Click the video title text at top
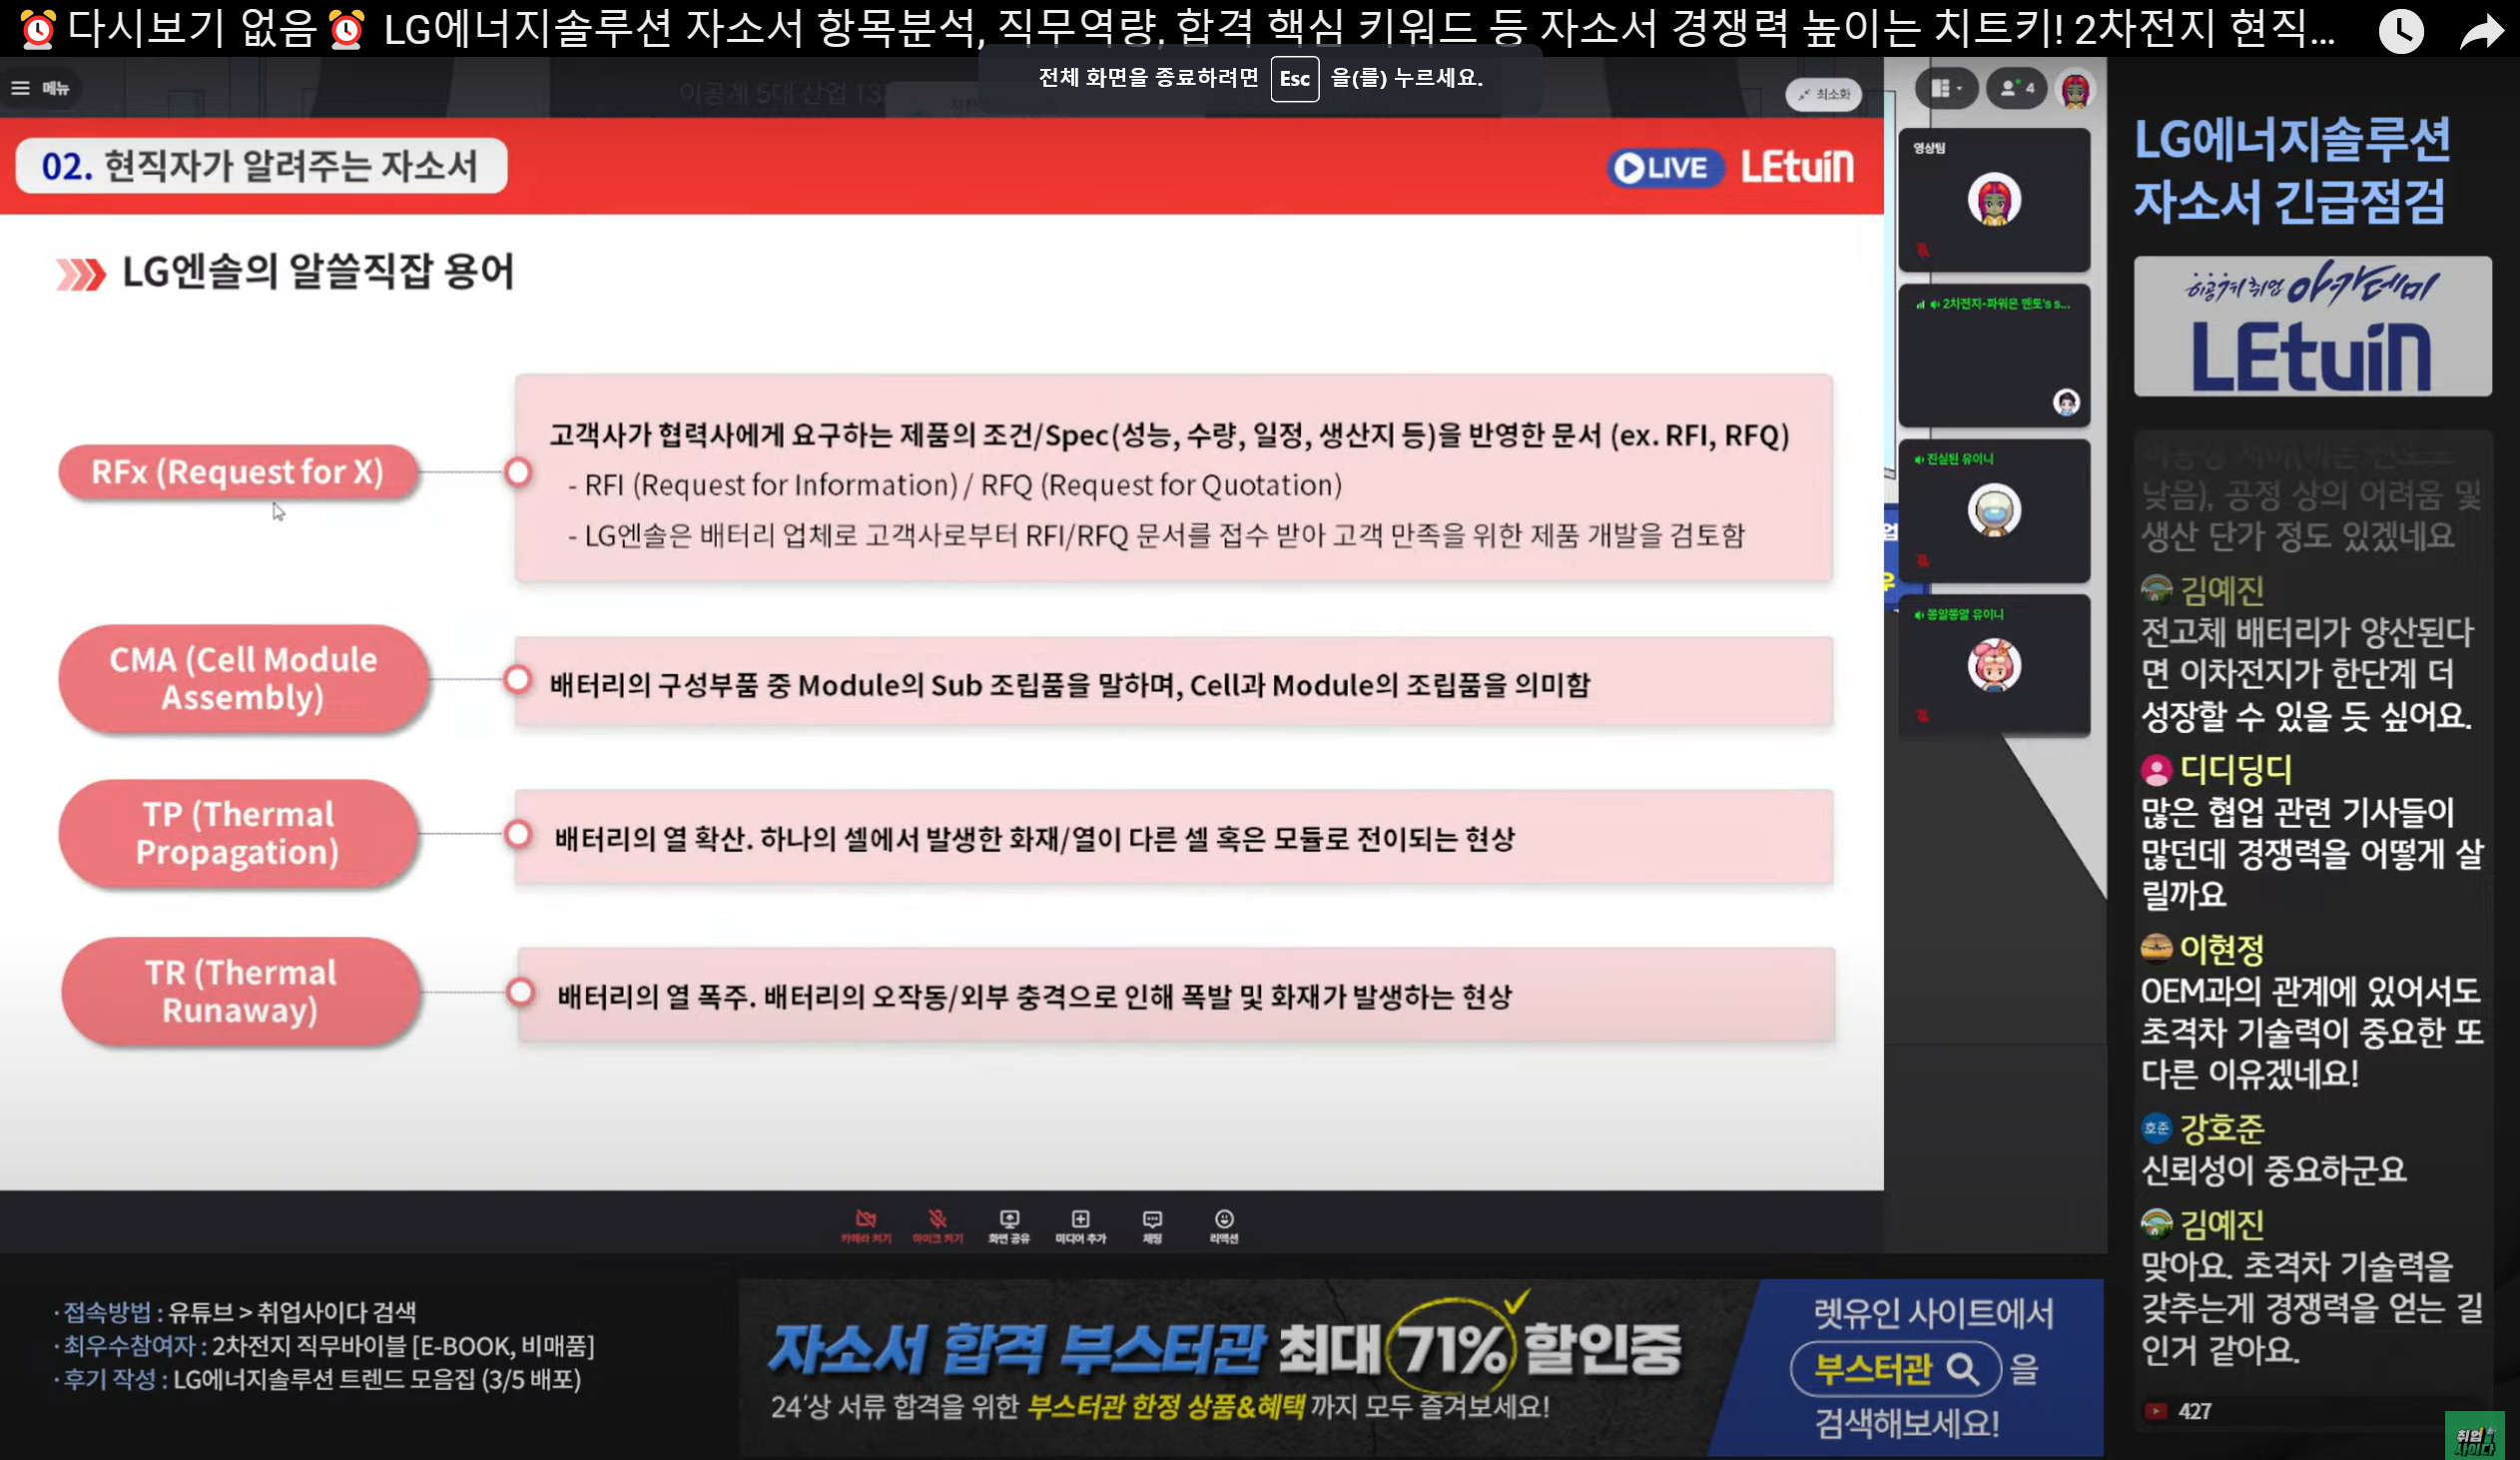Image resolution: width=2520 pixels, height=1460 pixels. [x=1176, y=28]
